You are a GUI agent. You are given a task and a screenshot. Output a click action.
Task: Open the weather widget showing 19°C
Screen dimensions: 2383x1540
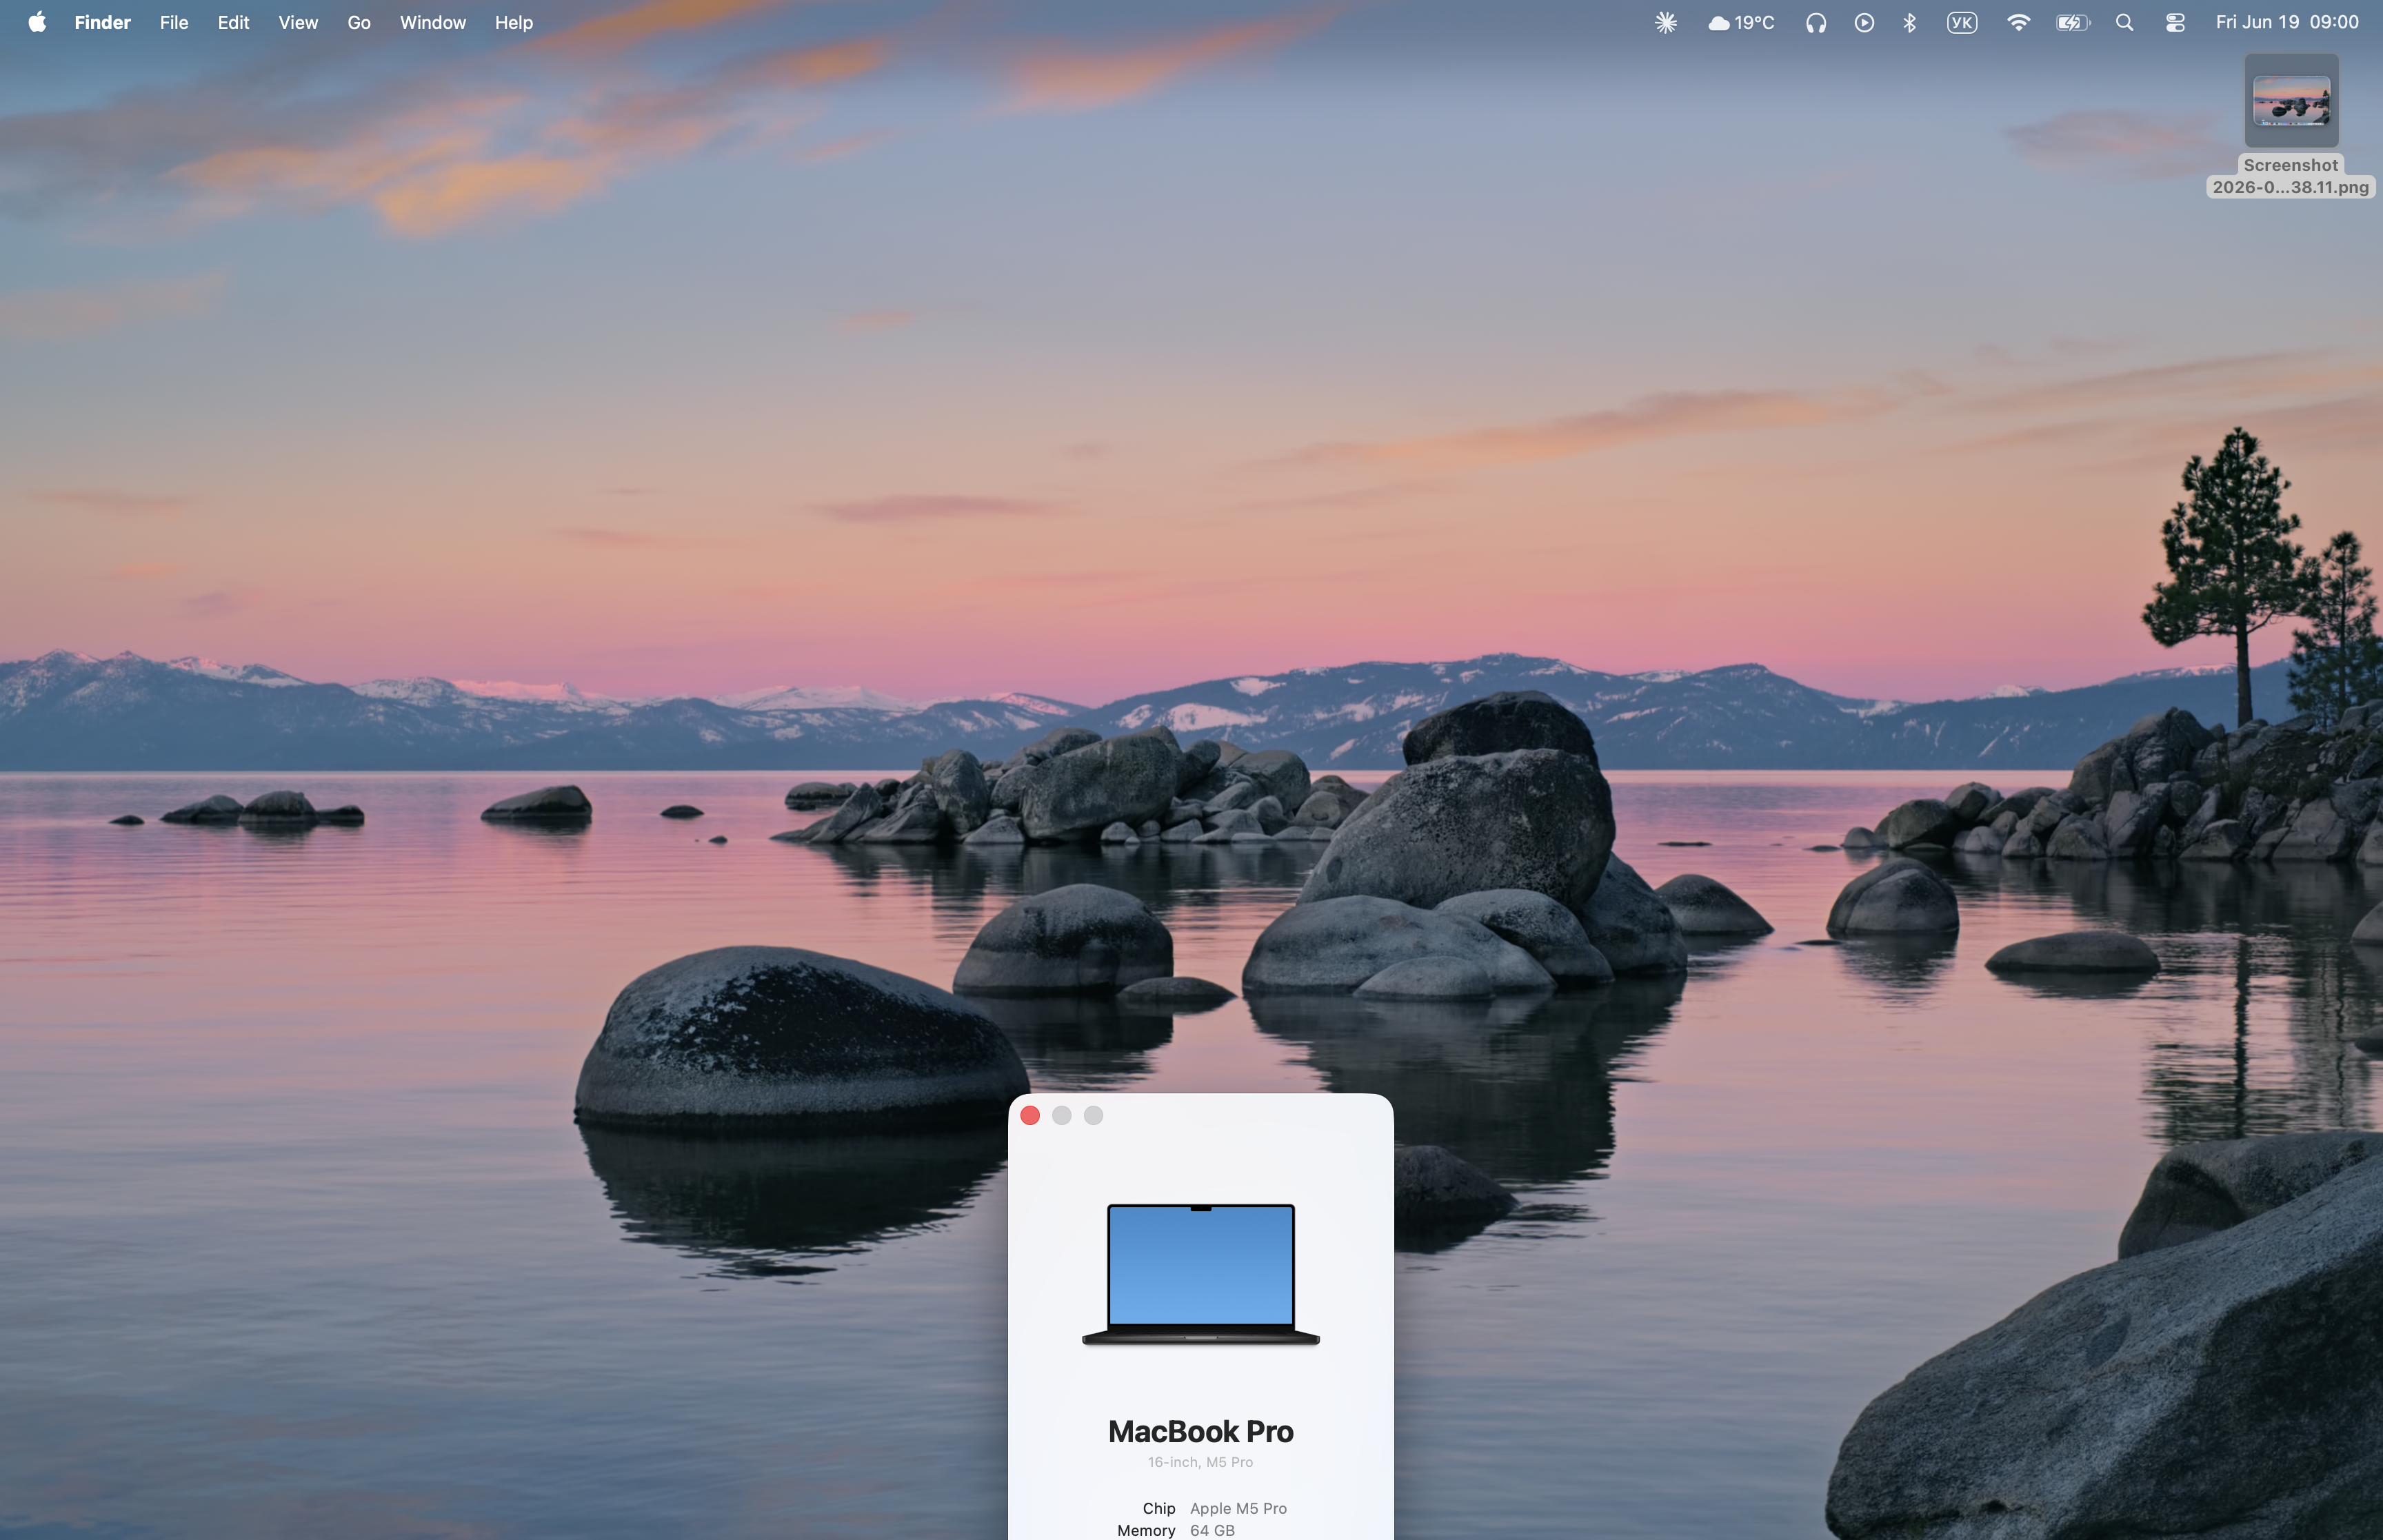click(1741, 22)
